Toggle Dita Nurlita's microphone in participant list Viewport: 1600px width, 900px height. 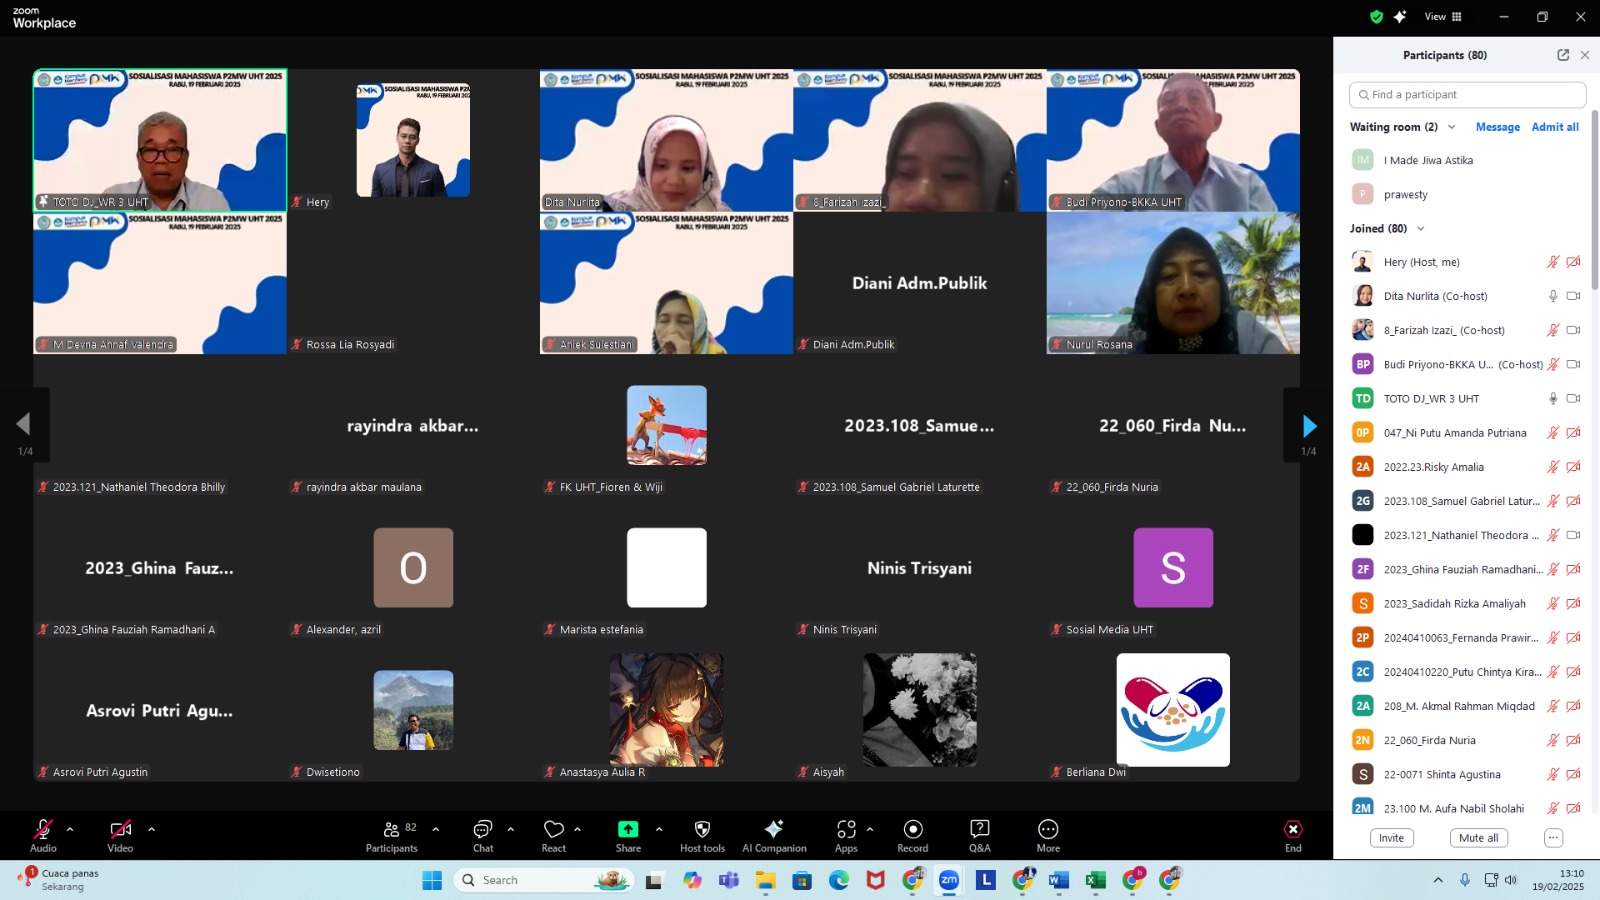pyautogui.click(x=1553, y=296)
